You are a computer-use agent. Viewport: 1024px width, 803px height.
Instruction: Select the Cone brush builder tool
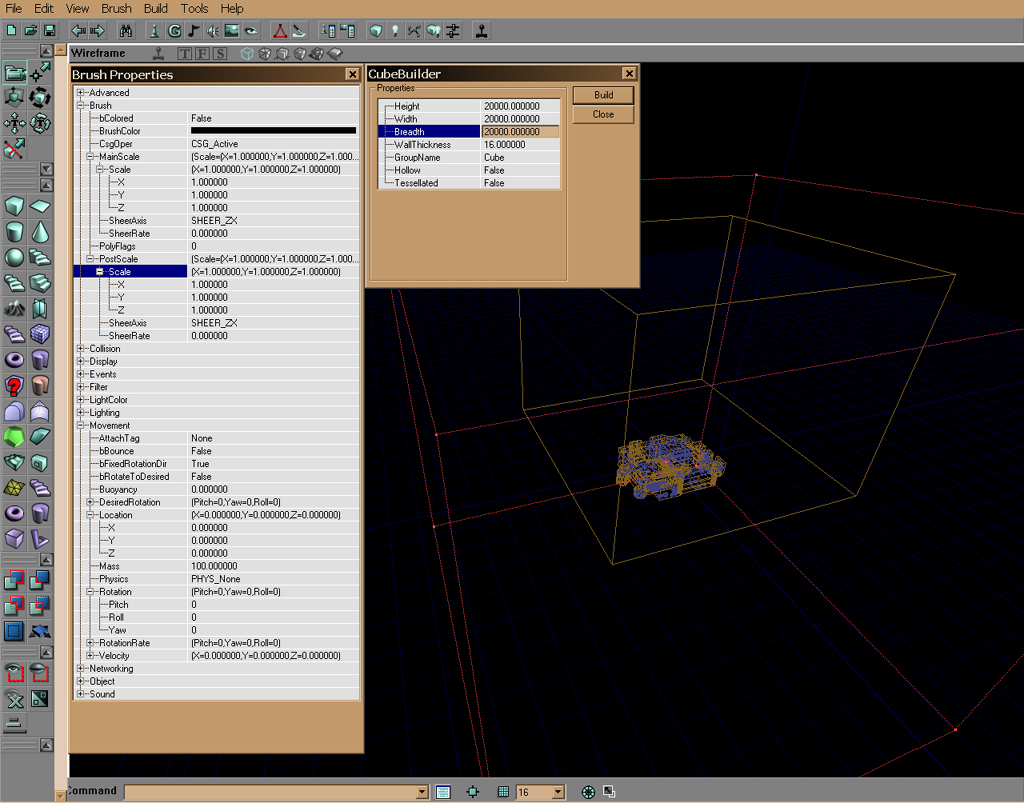40,232
